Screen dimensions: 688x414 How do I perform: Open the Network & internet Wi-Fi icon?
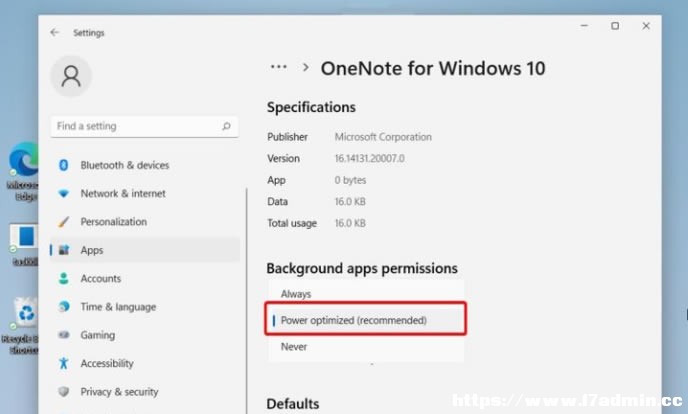click(x=64, y=193)
